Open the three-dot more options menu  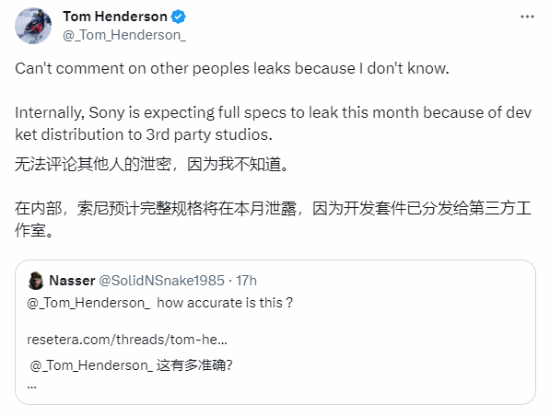click(x=527, y=16)
